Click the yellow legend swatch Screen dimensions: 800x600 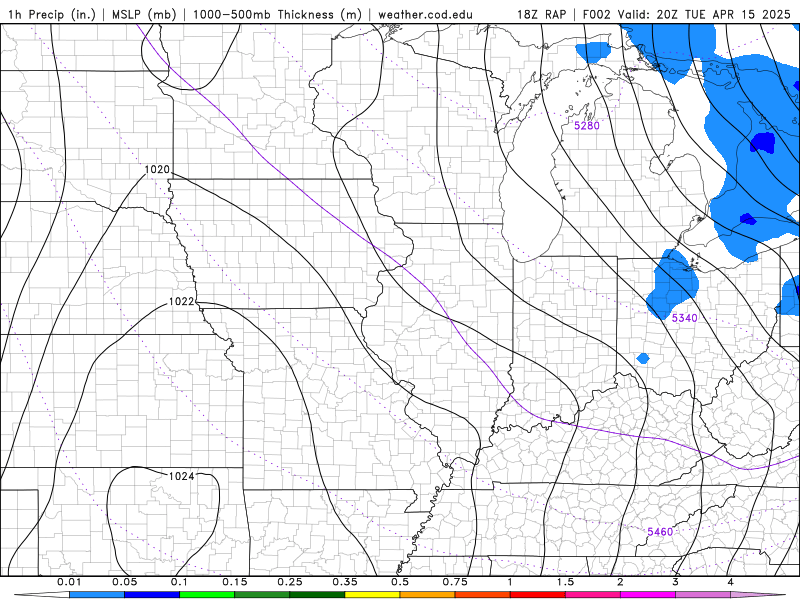[372, 595]
